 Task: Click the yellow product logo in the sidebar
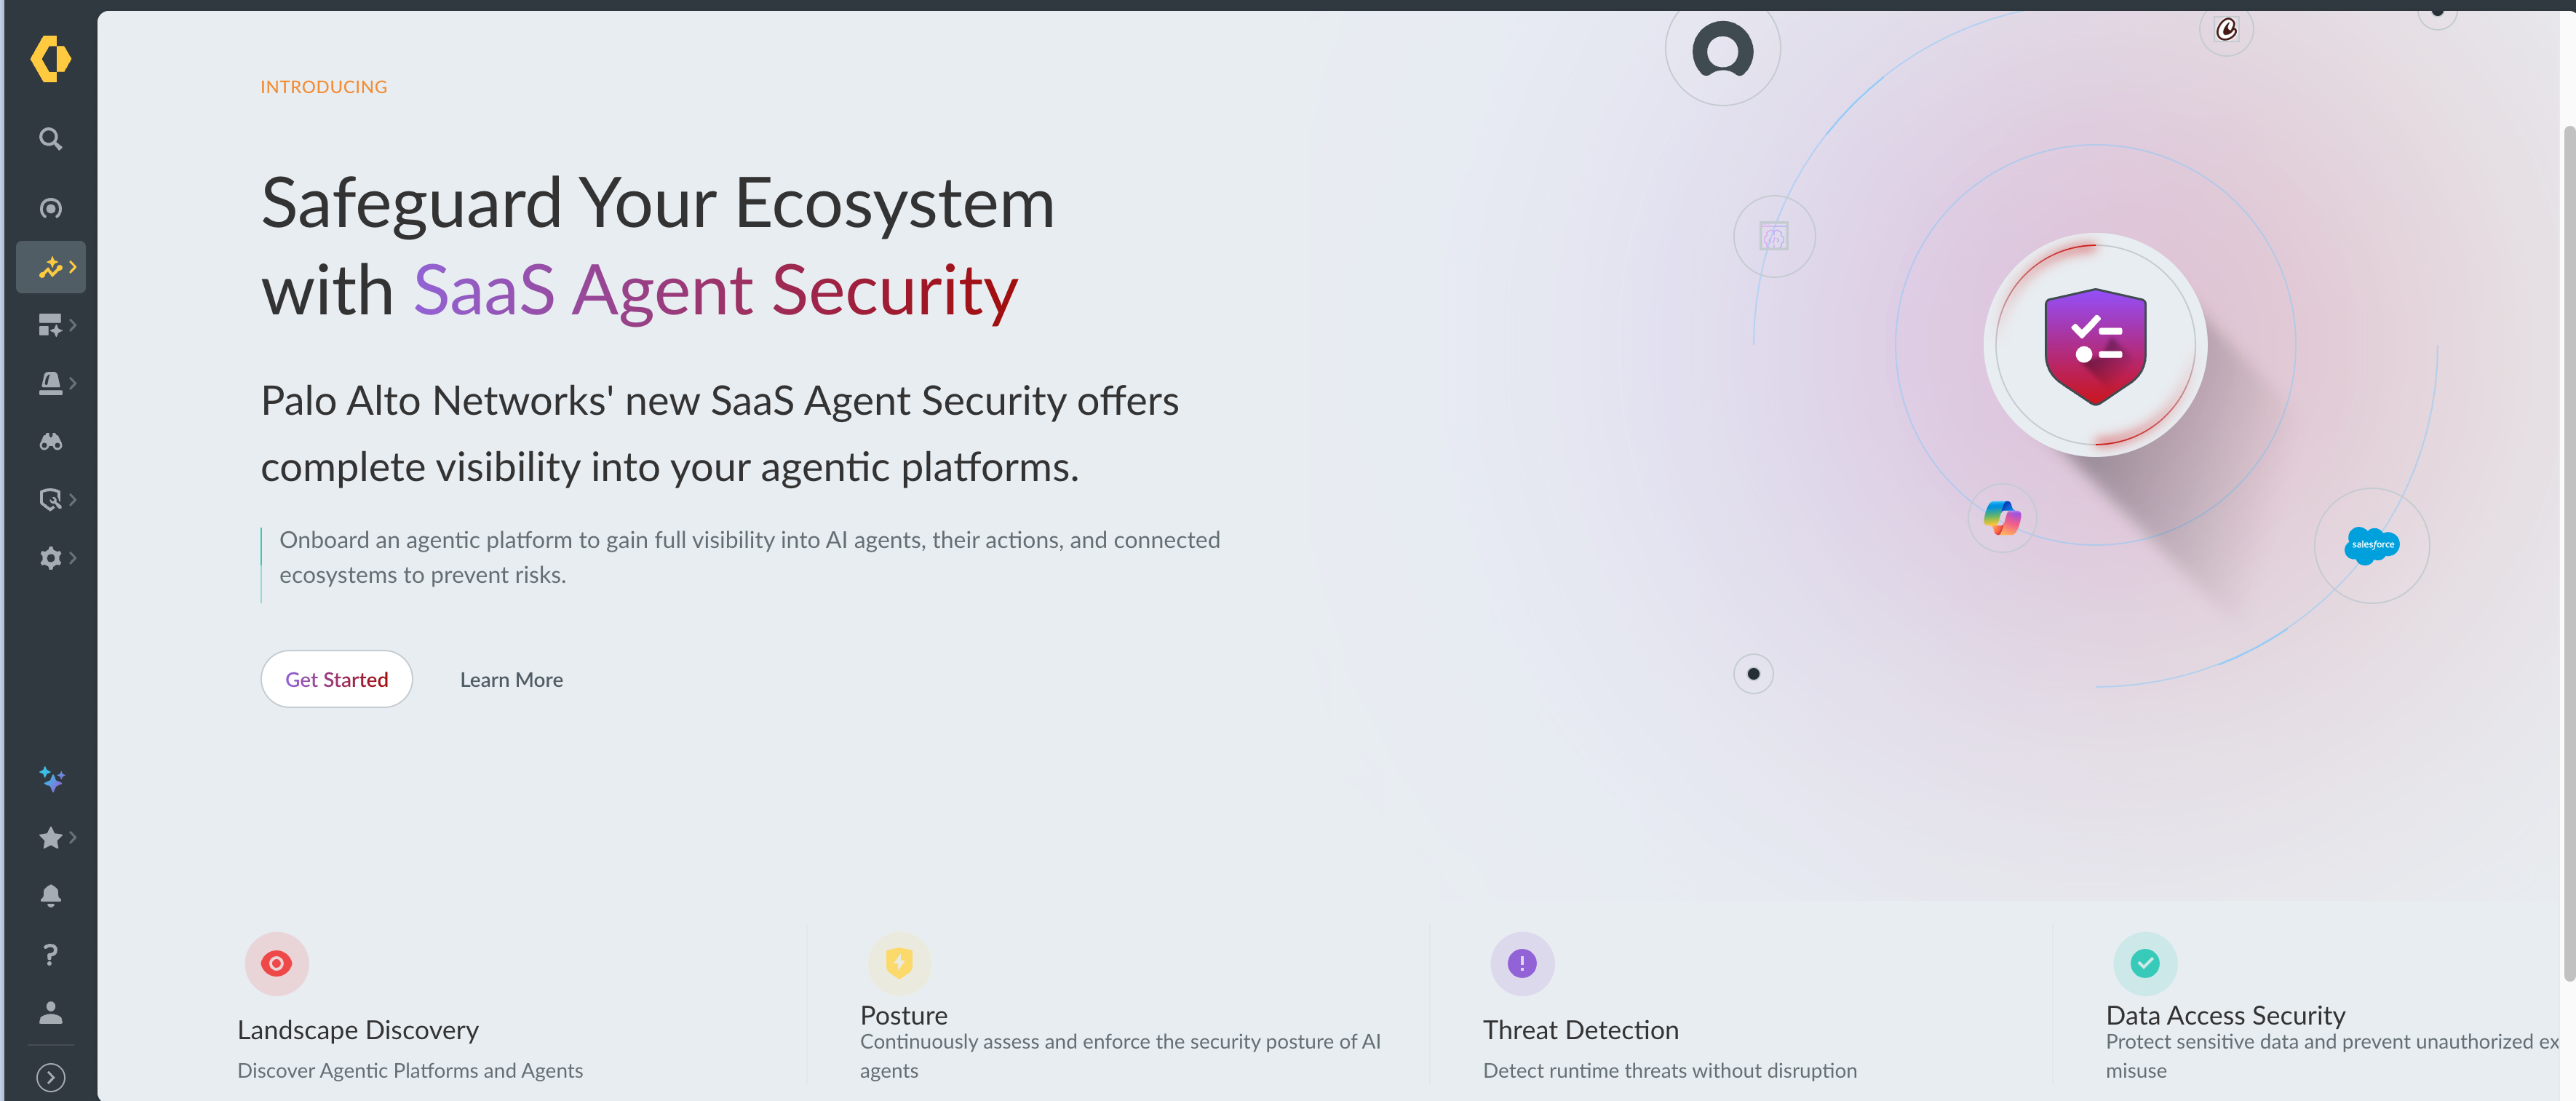click(50, 59)
